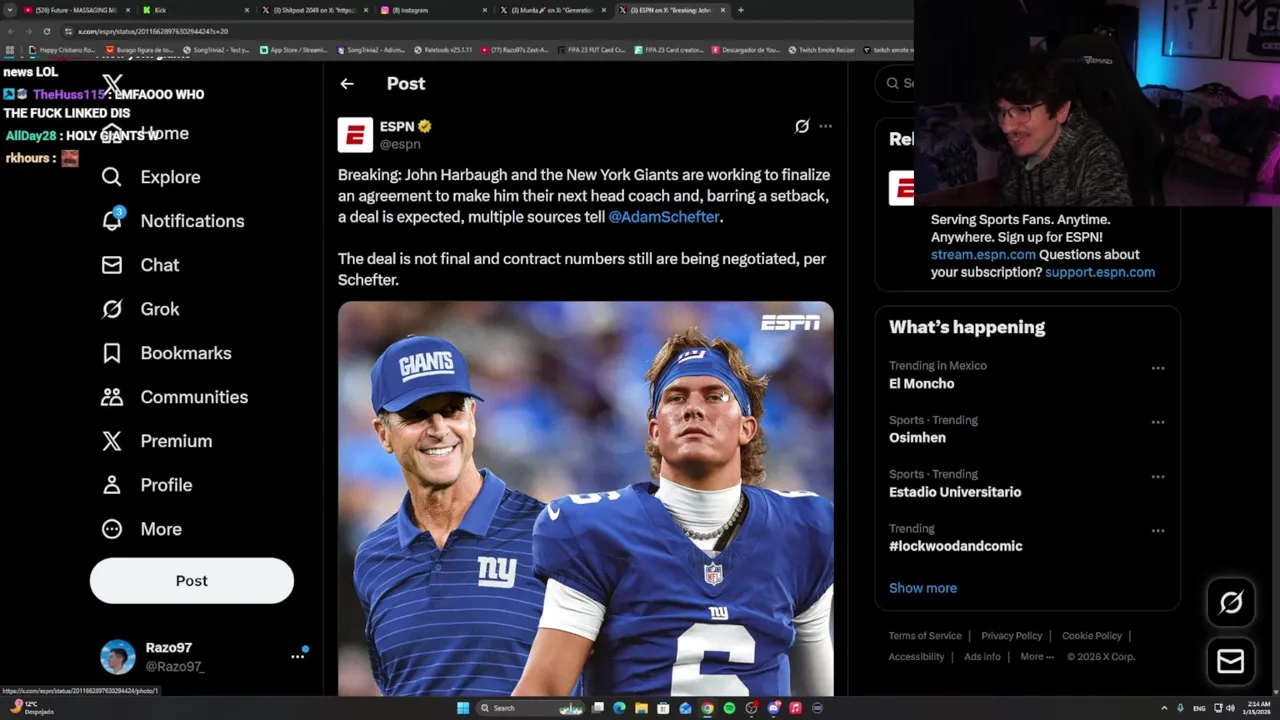Click the Razo97 profile avatar
The width and height of the screenshot is (1280, 720).
(118, 657)
